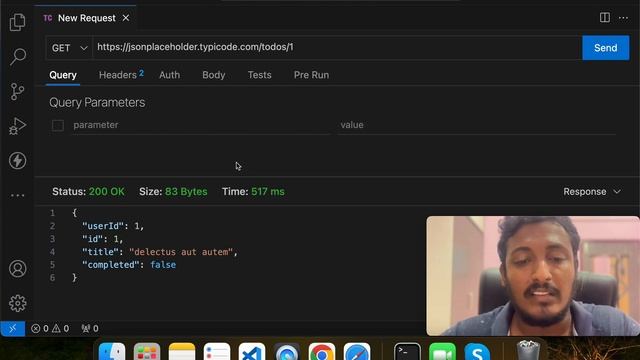Show errors and warnings count in status bar

(50, 329)
